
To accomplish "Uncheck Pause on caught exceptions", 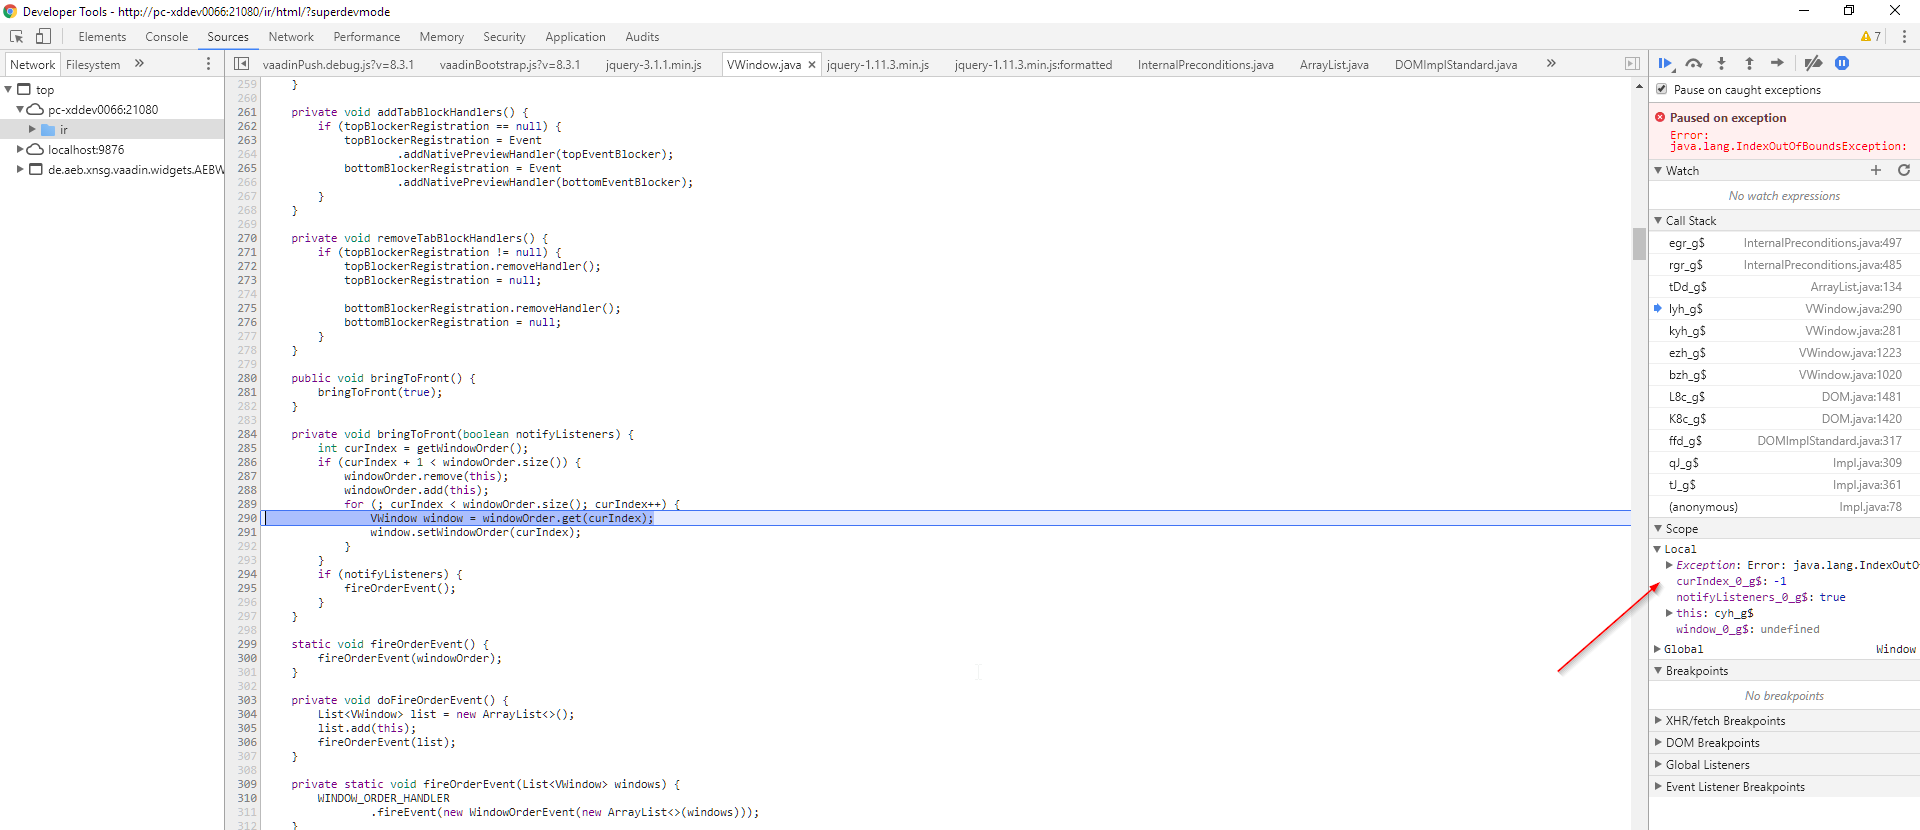I will pos(1662,89).
